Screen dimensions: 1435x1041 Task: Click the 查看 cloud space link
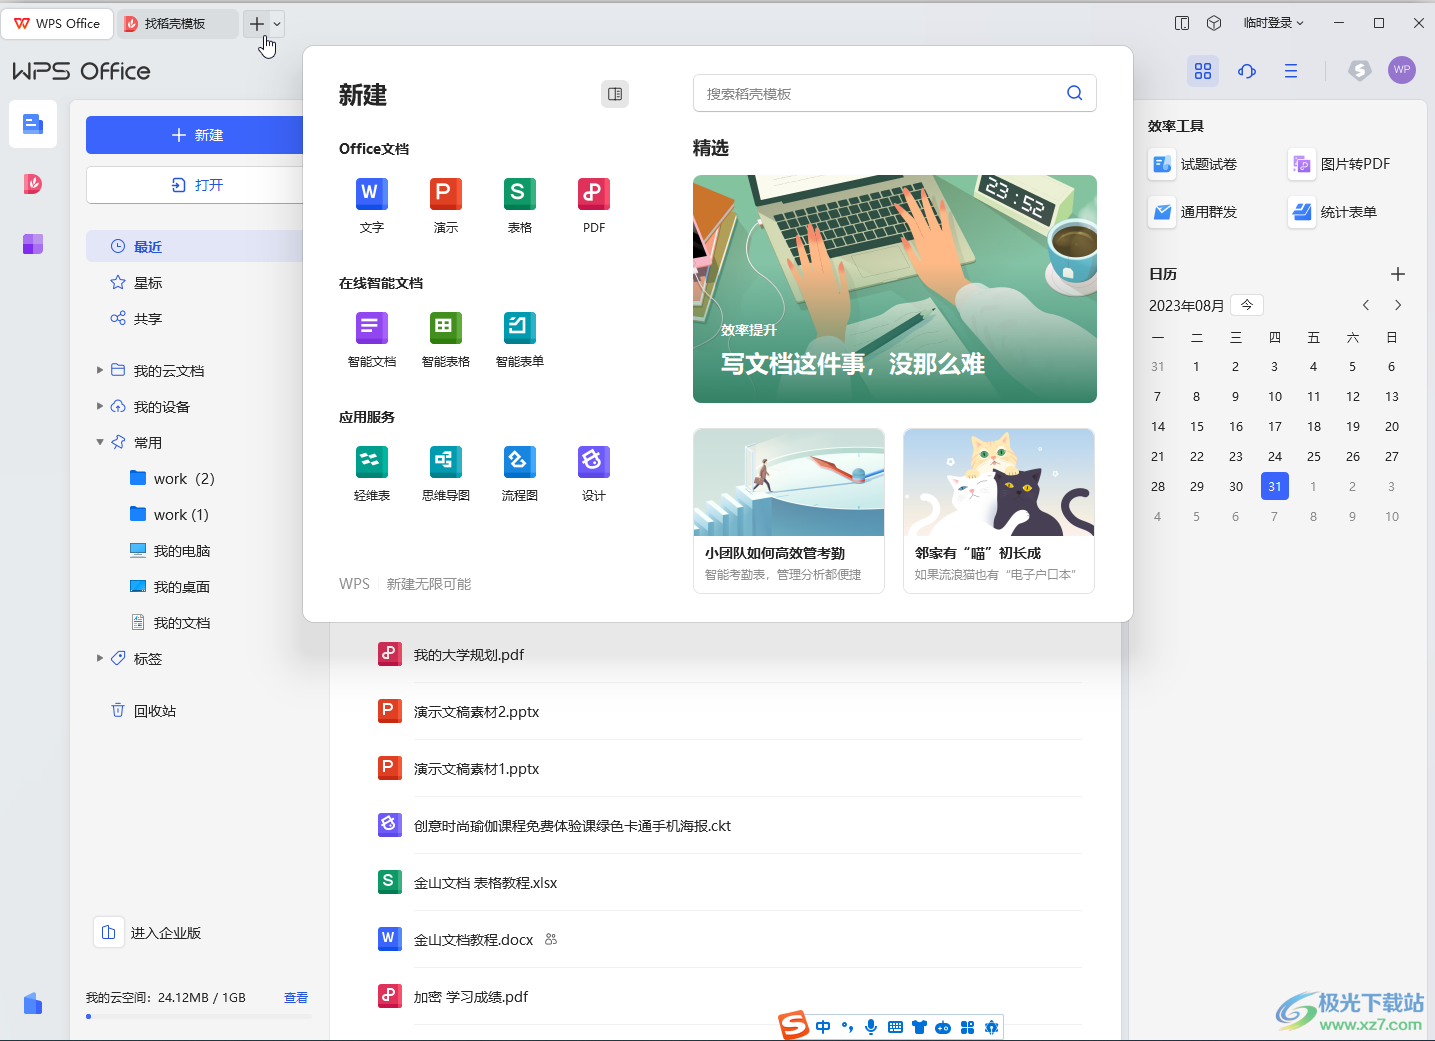296,997
